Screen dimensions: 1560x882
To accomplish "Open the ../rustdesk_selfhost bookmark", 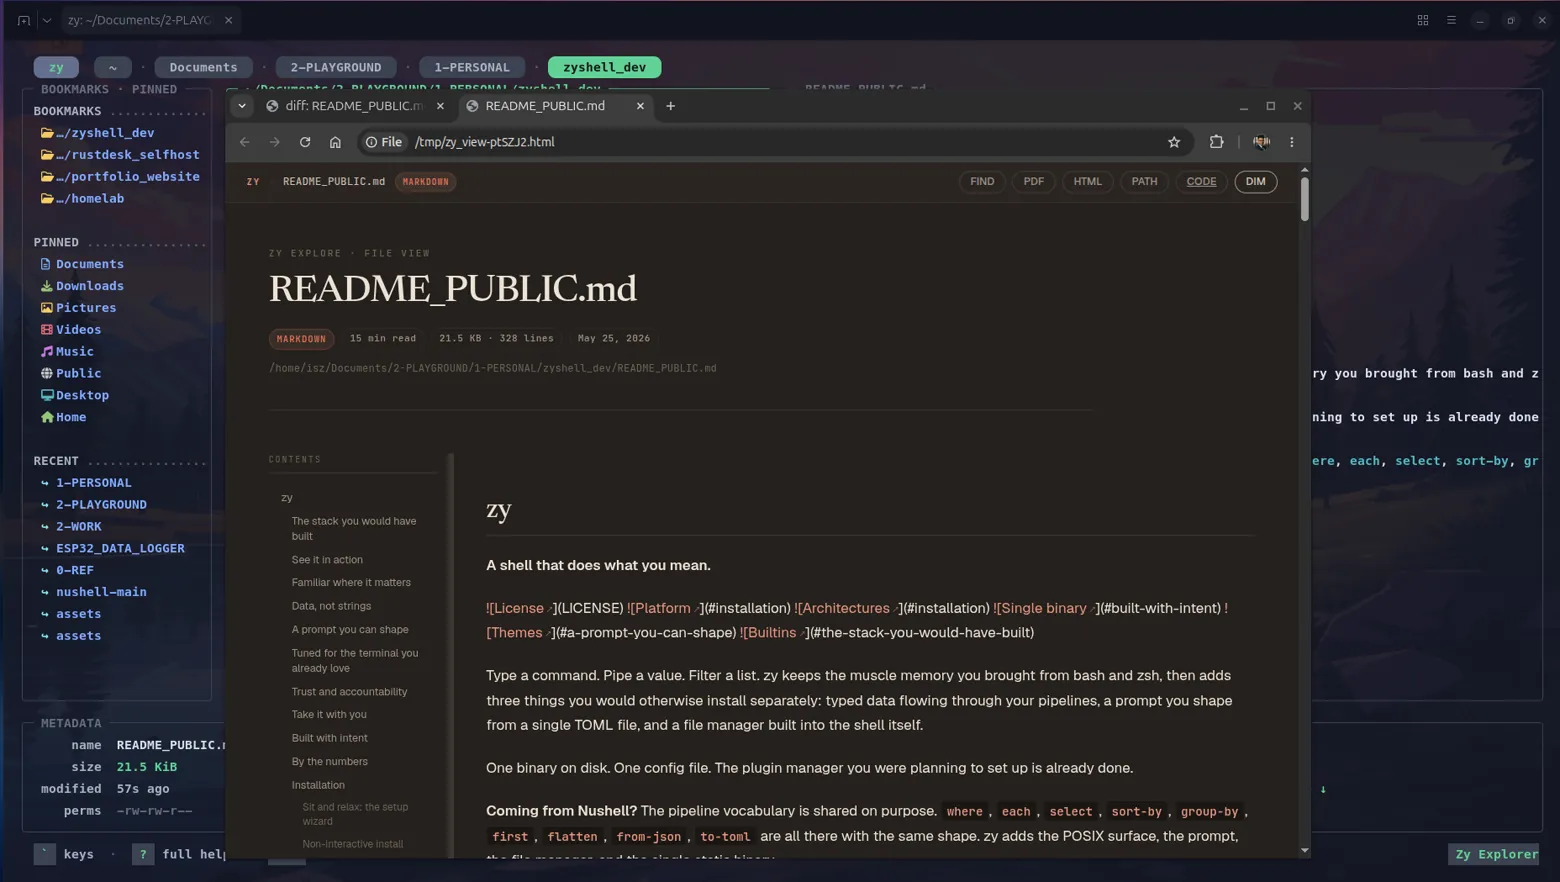I will click(120, 155).
